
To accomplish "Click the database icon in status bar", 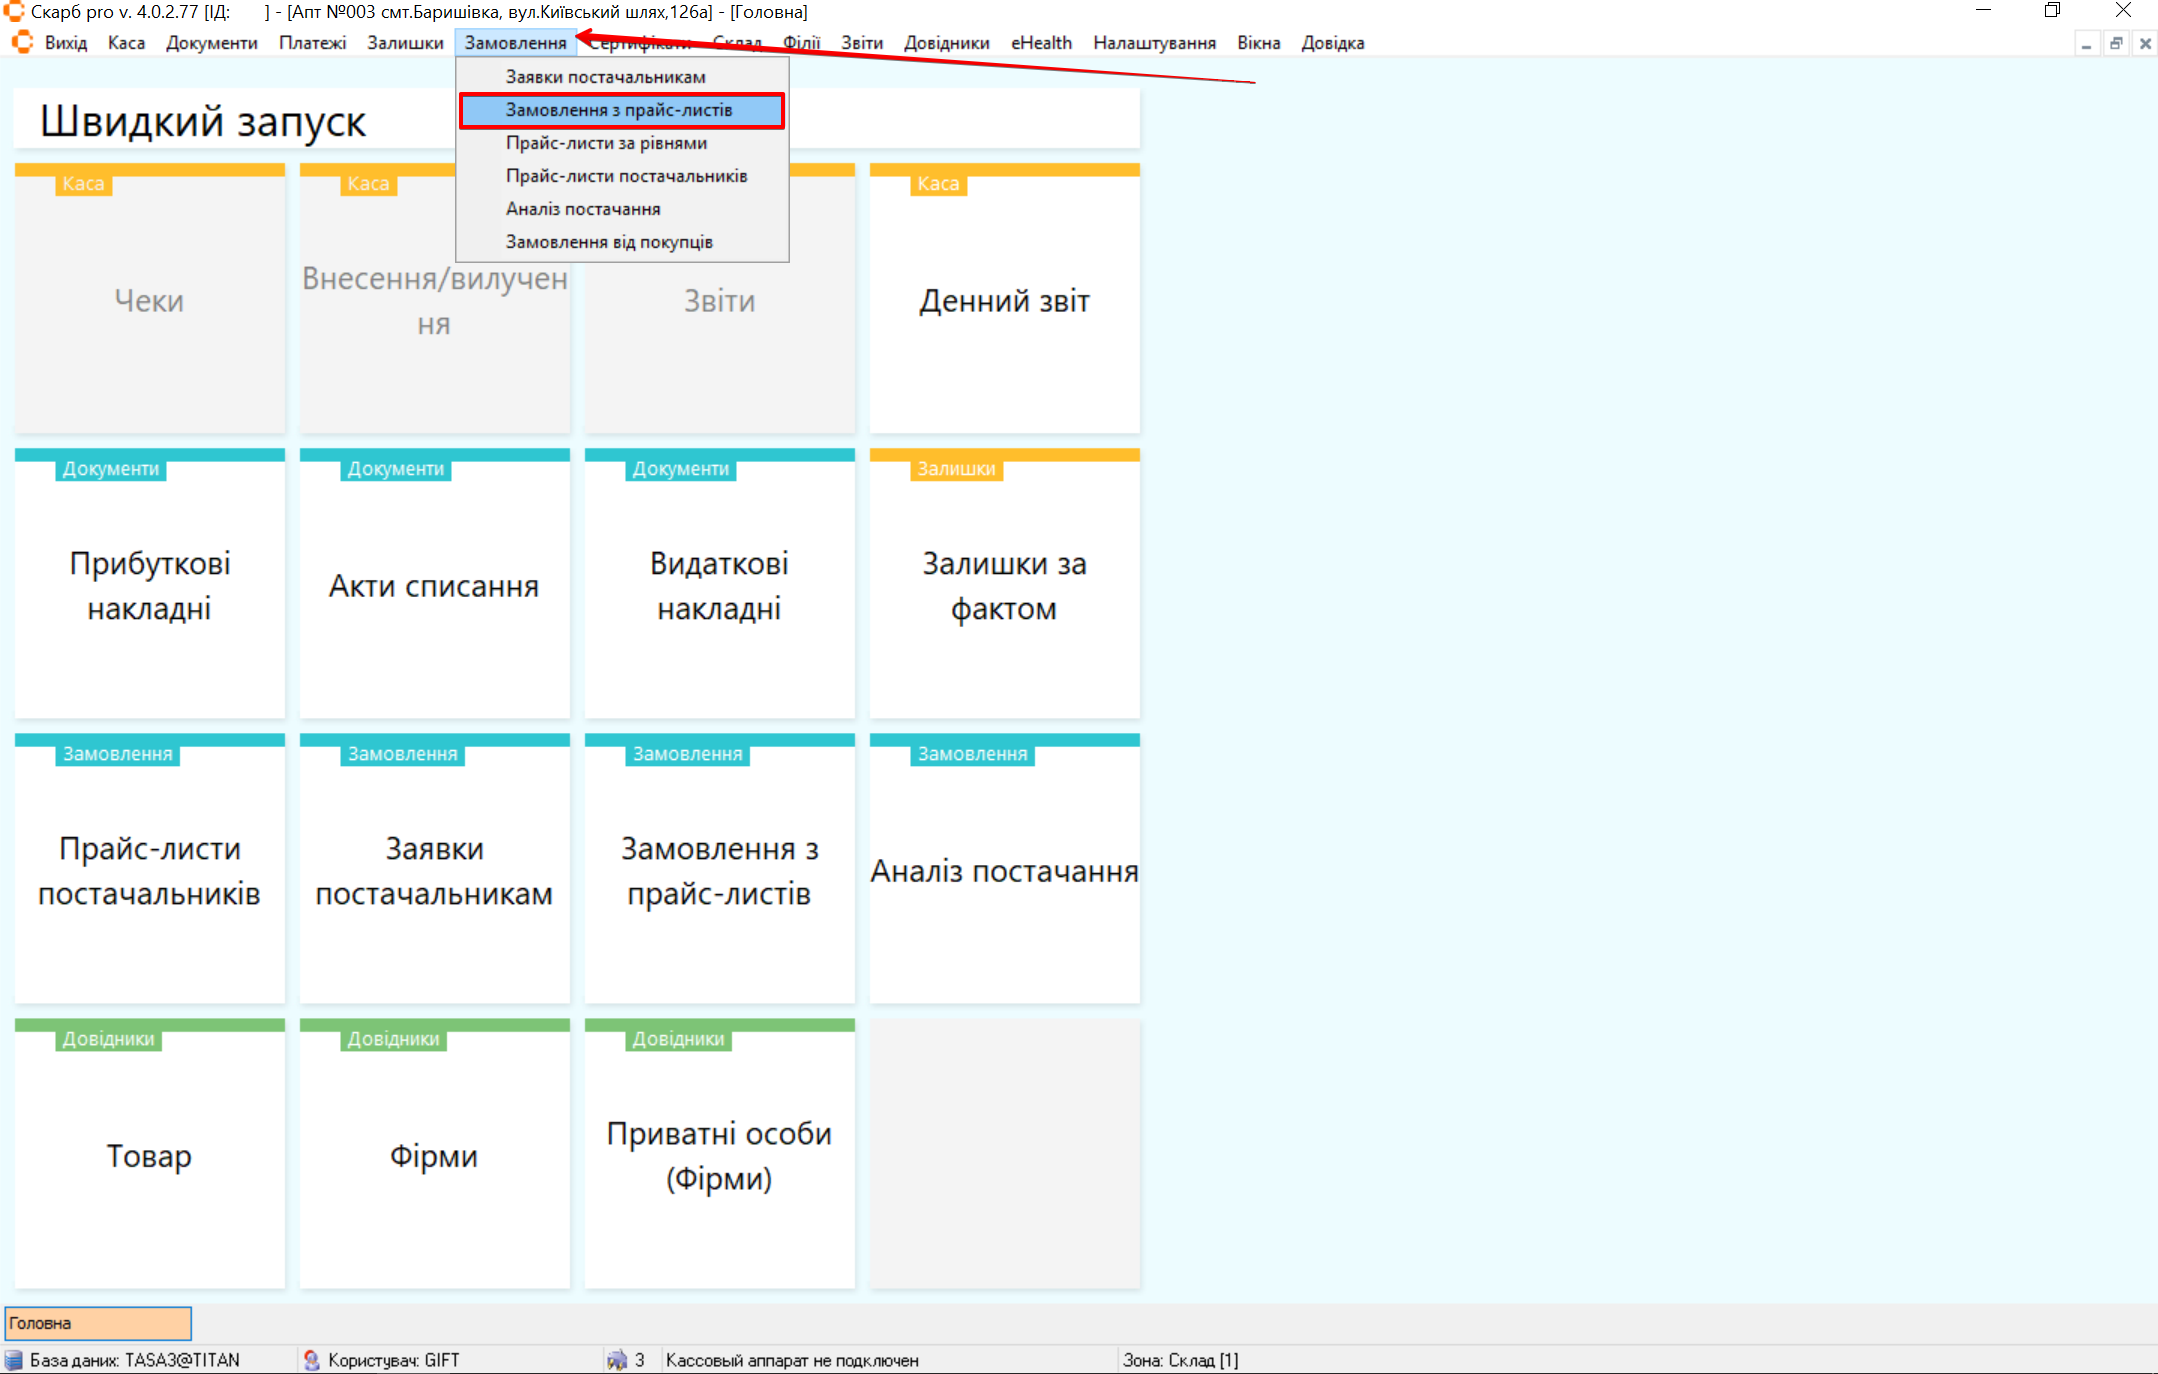I will tap(14, 1360).
